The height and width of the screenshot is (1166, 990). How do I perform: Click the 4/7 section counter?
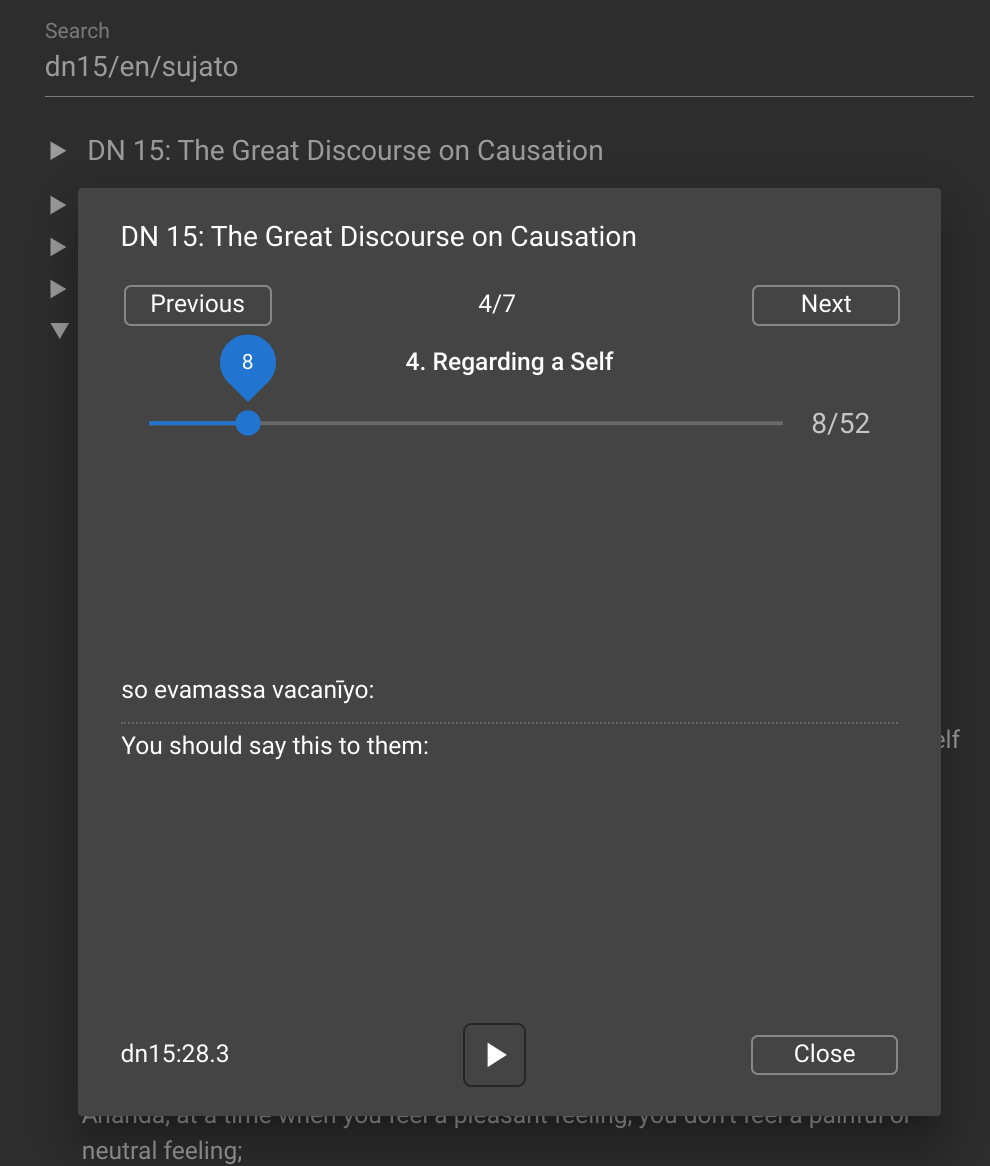pos(497,303)
